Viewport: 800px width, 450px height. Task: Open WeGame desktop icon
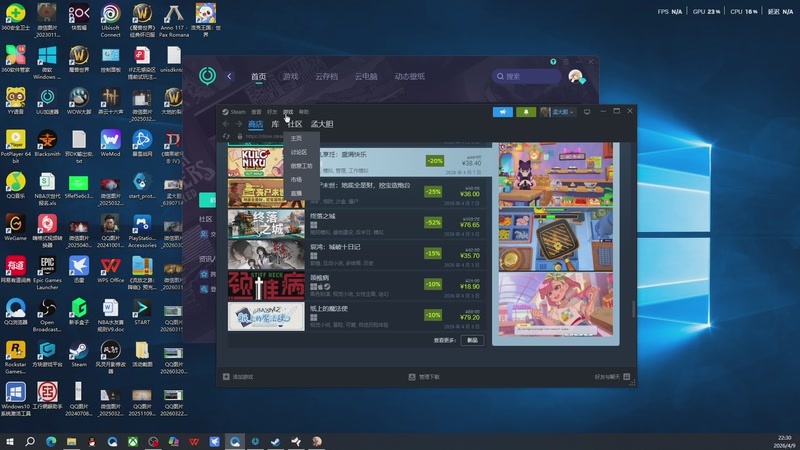coord(15,228)
